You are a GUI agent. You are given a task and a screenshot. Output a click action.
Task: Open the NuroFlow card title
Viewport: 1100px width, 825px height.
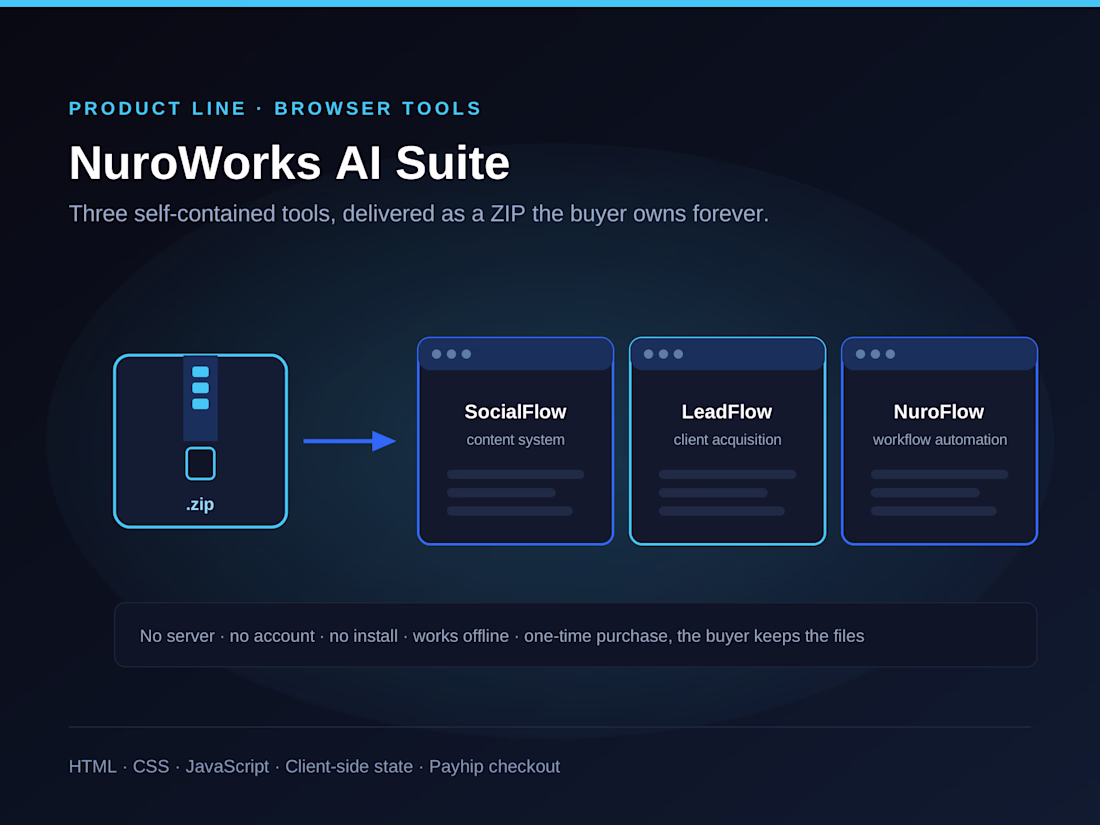point(939,412)
